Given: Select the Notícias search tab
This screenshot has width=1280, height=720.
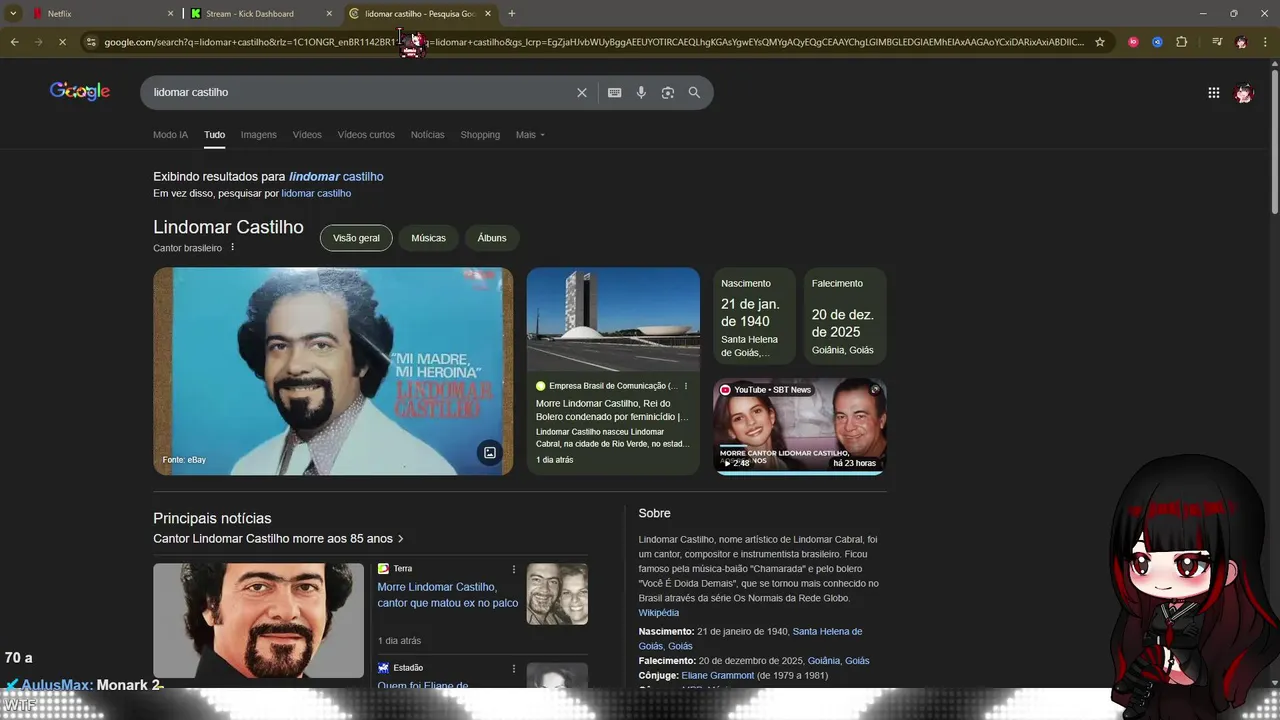Looking at the screenshot, I should point(427,135).
